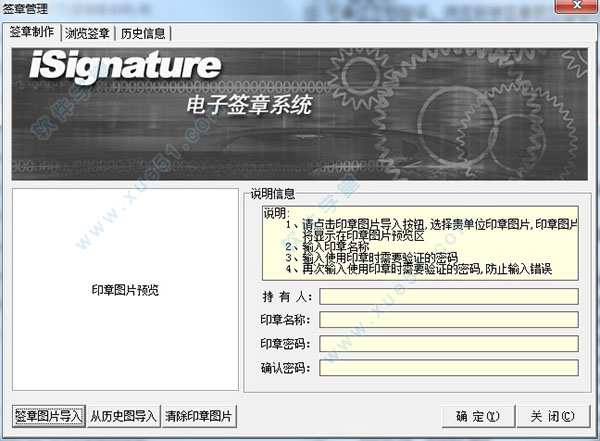Open the 历史信息 tab

[143, 34]
